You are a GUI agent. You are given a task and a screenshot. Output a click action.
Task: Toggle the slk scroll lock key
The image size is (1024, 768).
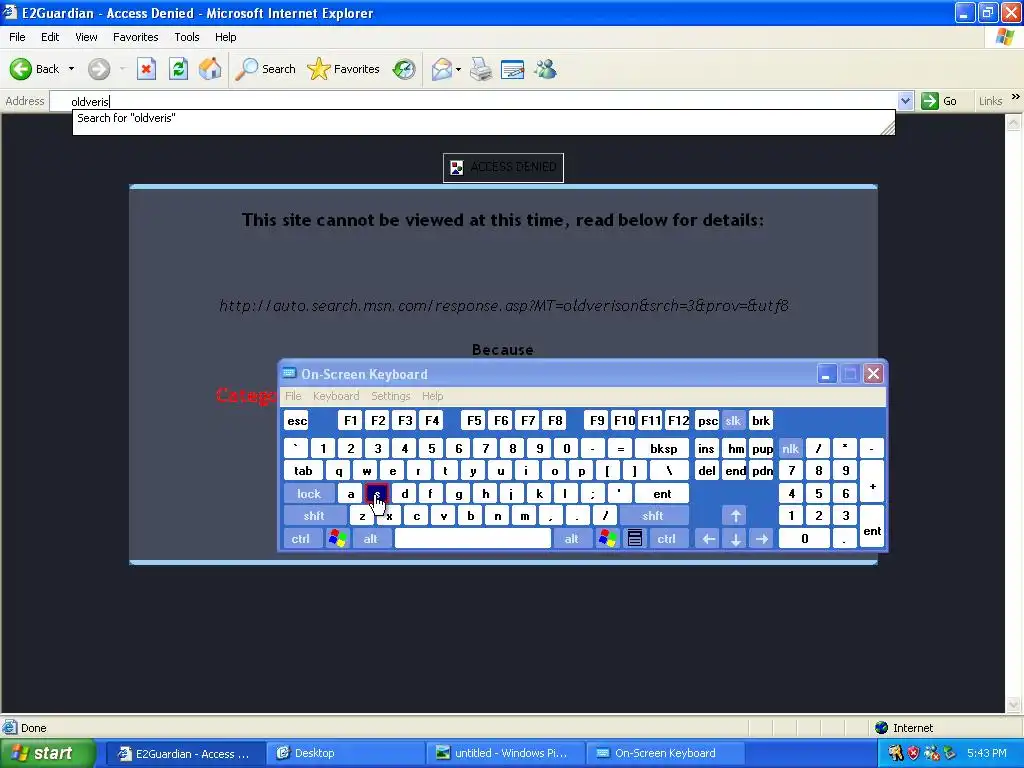tap(733, 421)
